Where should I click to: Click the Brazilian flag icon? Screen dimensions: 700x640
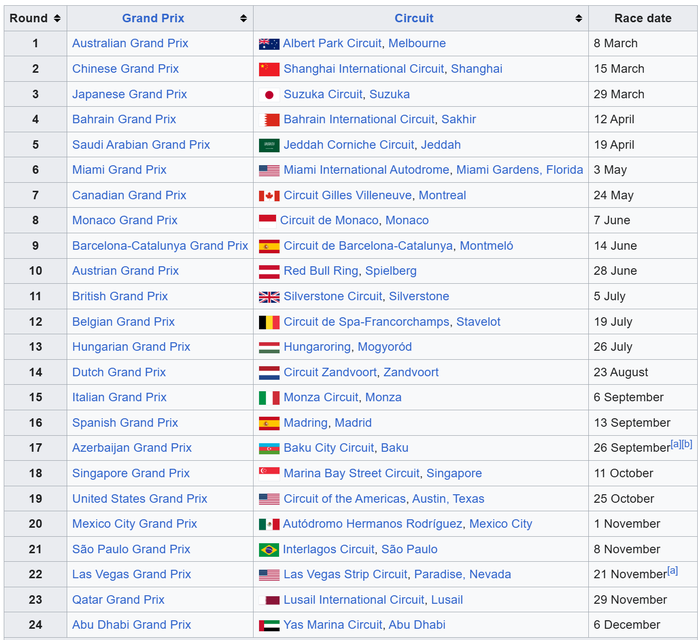(x=269, y=549)
